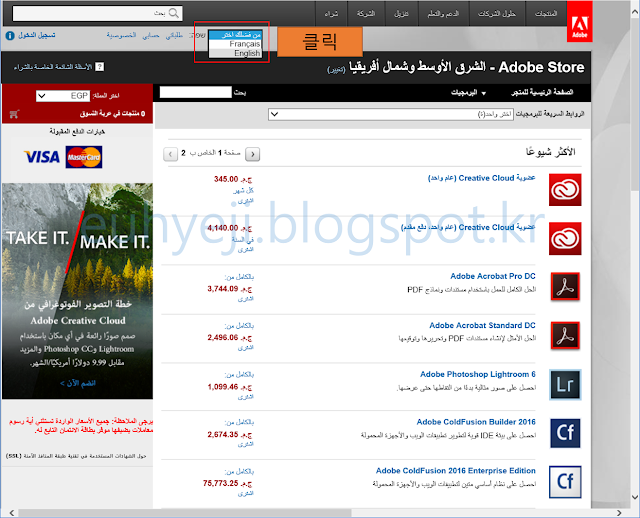
Task: Click the MasterCard payment logo
Action: (x=84, y=157)
